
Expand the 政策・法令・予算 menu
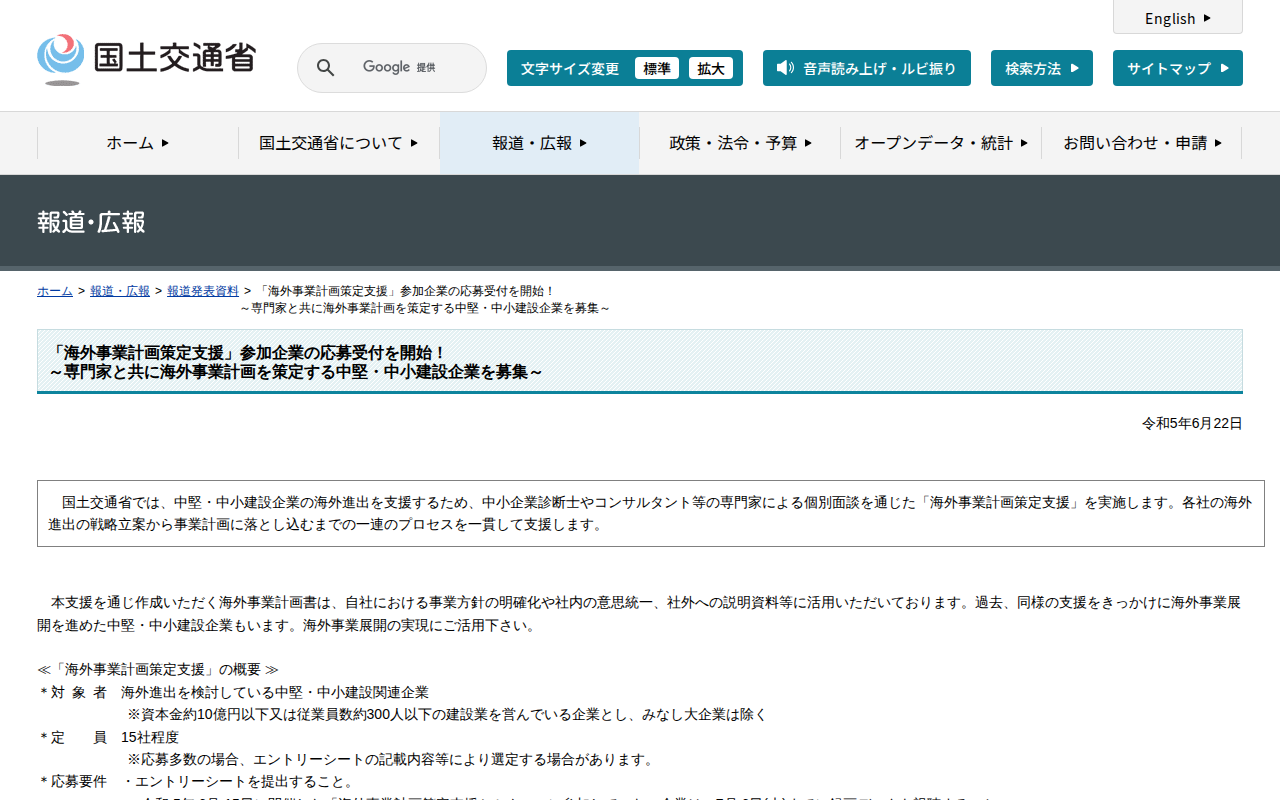[x=741, y=143]
